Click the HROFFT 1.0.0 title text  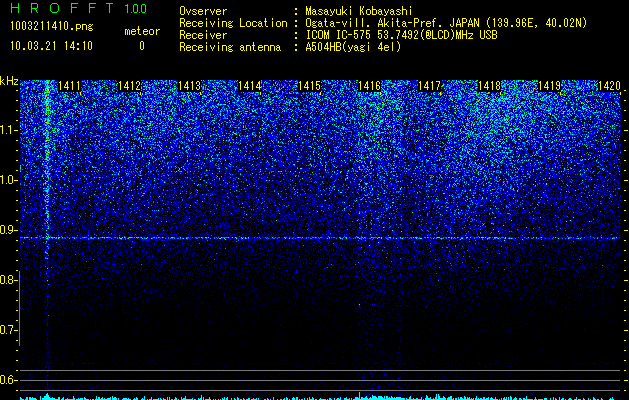[78, 8]
